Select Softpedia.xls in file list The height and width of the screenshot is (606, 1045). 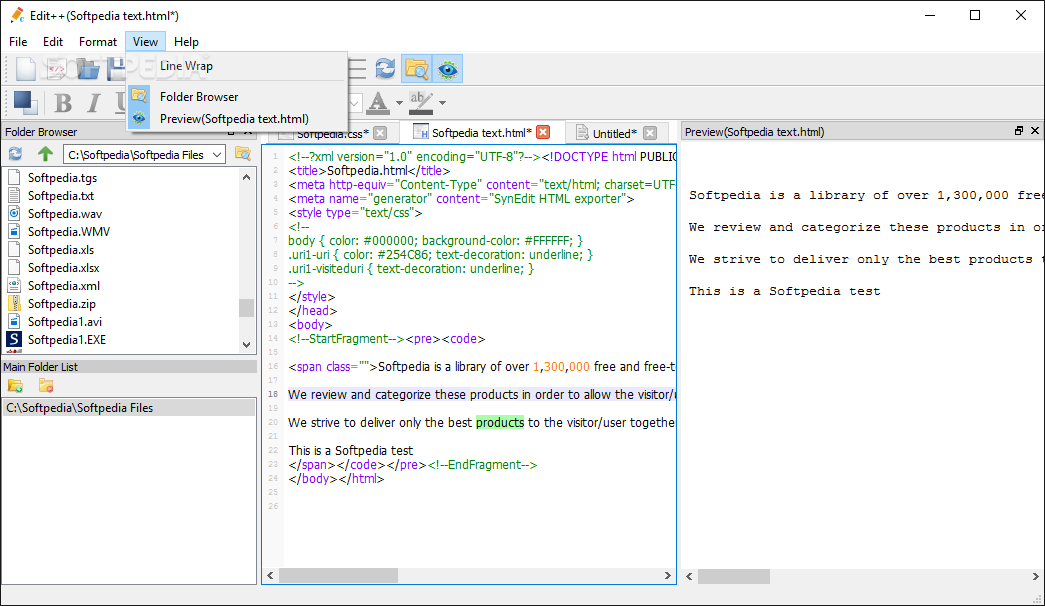click(61, 250)
